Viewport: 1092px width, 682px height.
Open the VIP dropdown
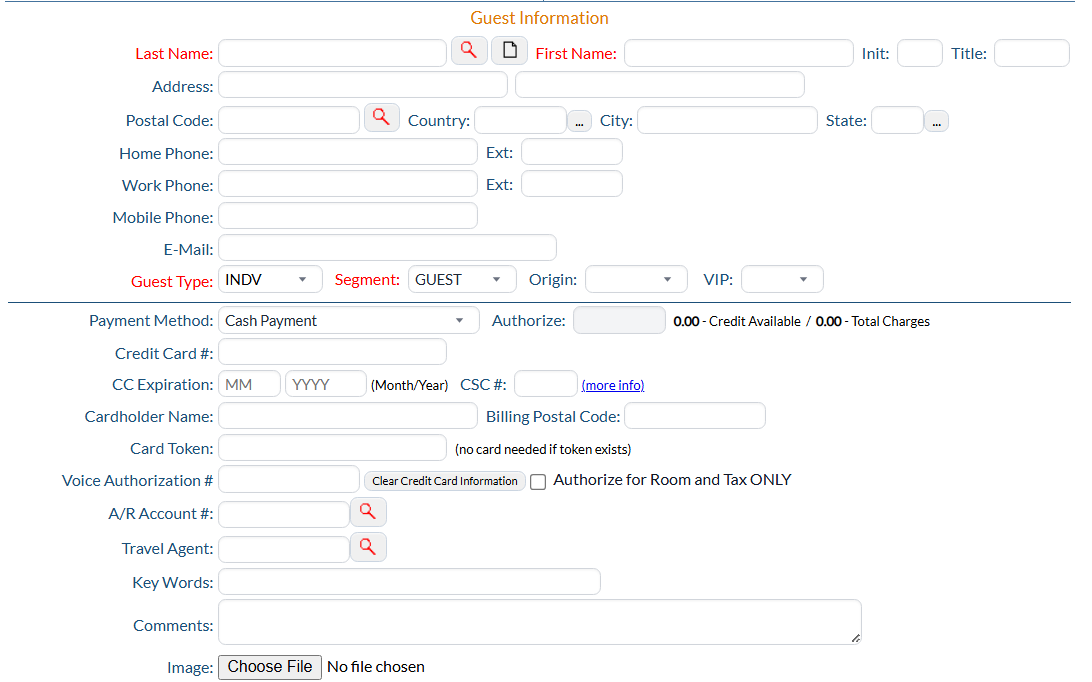pyautogui.click(x=782, y=280)
